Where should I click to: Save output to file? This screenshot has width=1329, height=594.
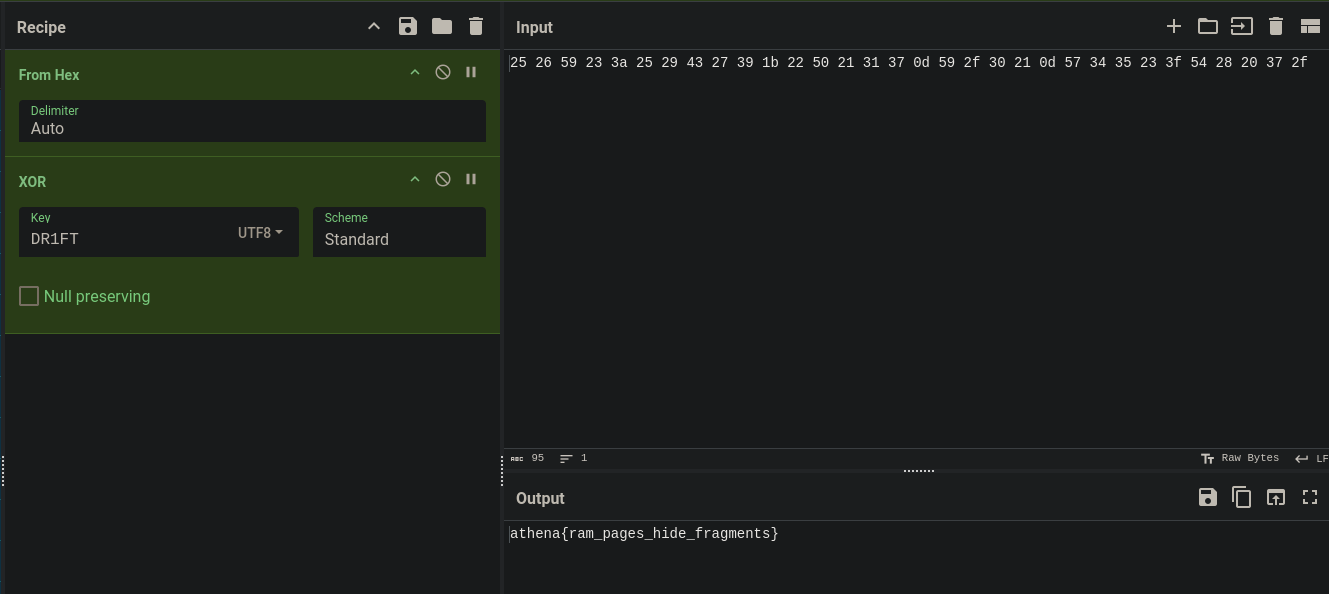pyautogui.click(x=1208, y=497)
